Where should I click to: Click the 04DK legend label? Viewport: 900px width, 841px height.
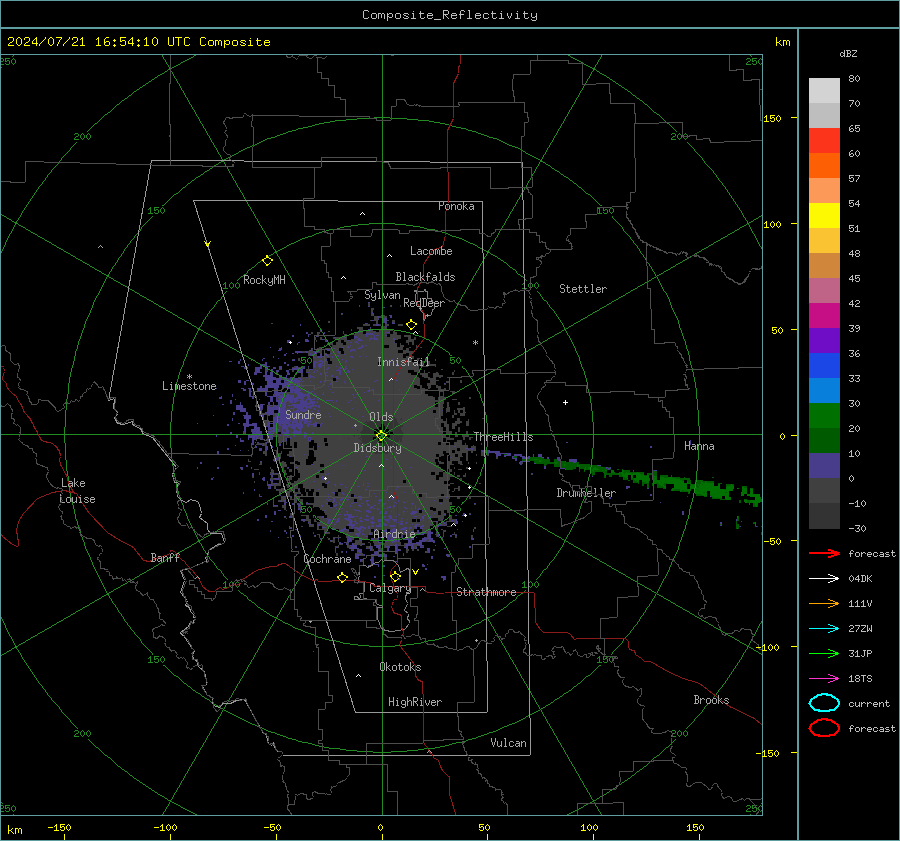point(860,579)
